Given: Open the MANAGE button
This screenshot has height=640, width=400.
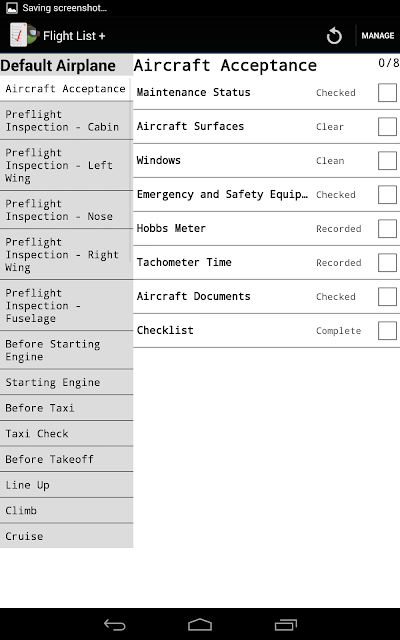Looking at the screenshot, I should (x=378, y=36).
